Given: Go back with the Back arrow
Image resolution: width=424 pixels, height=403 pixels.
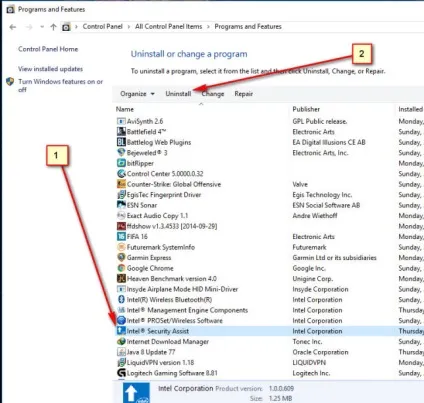Looking at the screenshot, I should tap(13, 27).
